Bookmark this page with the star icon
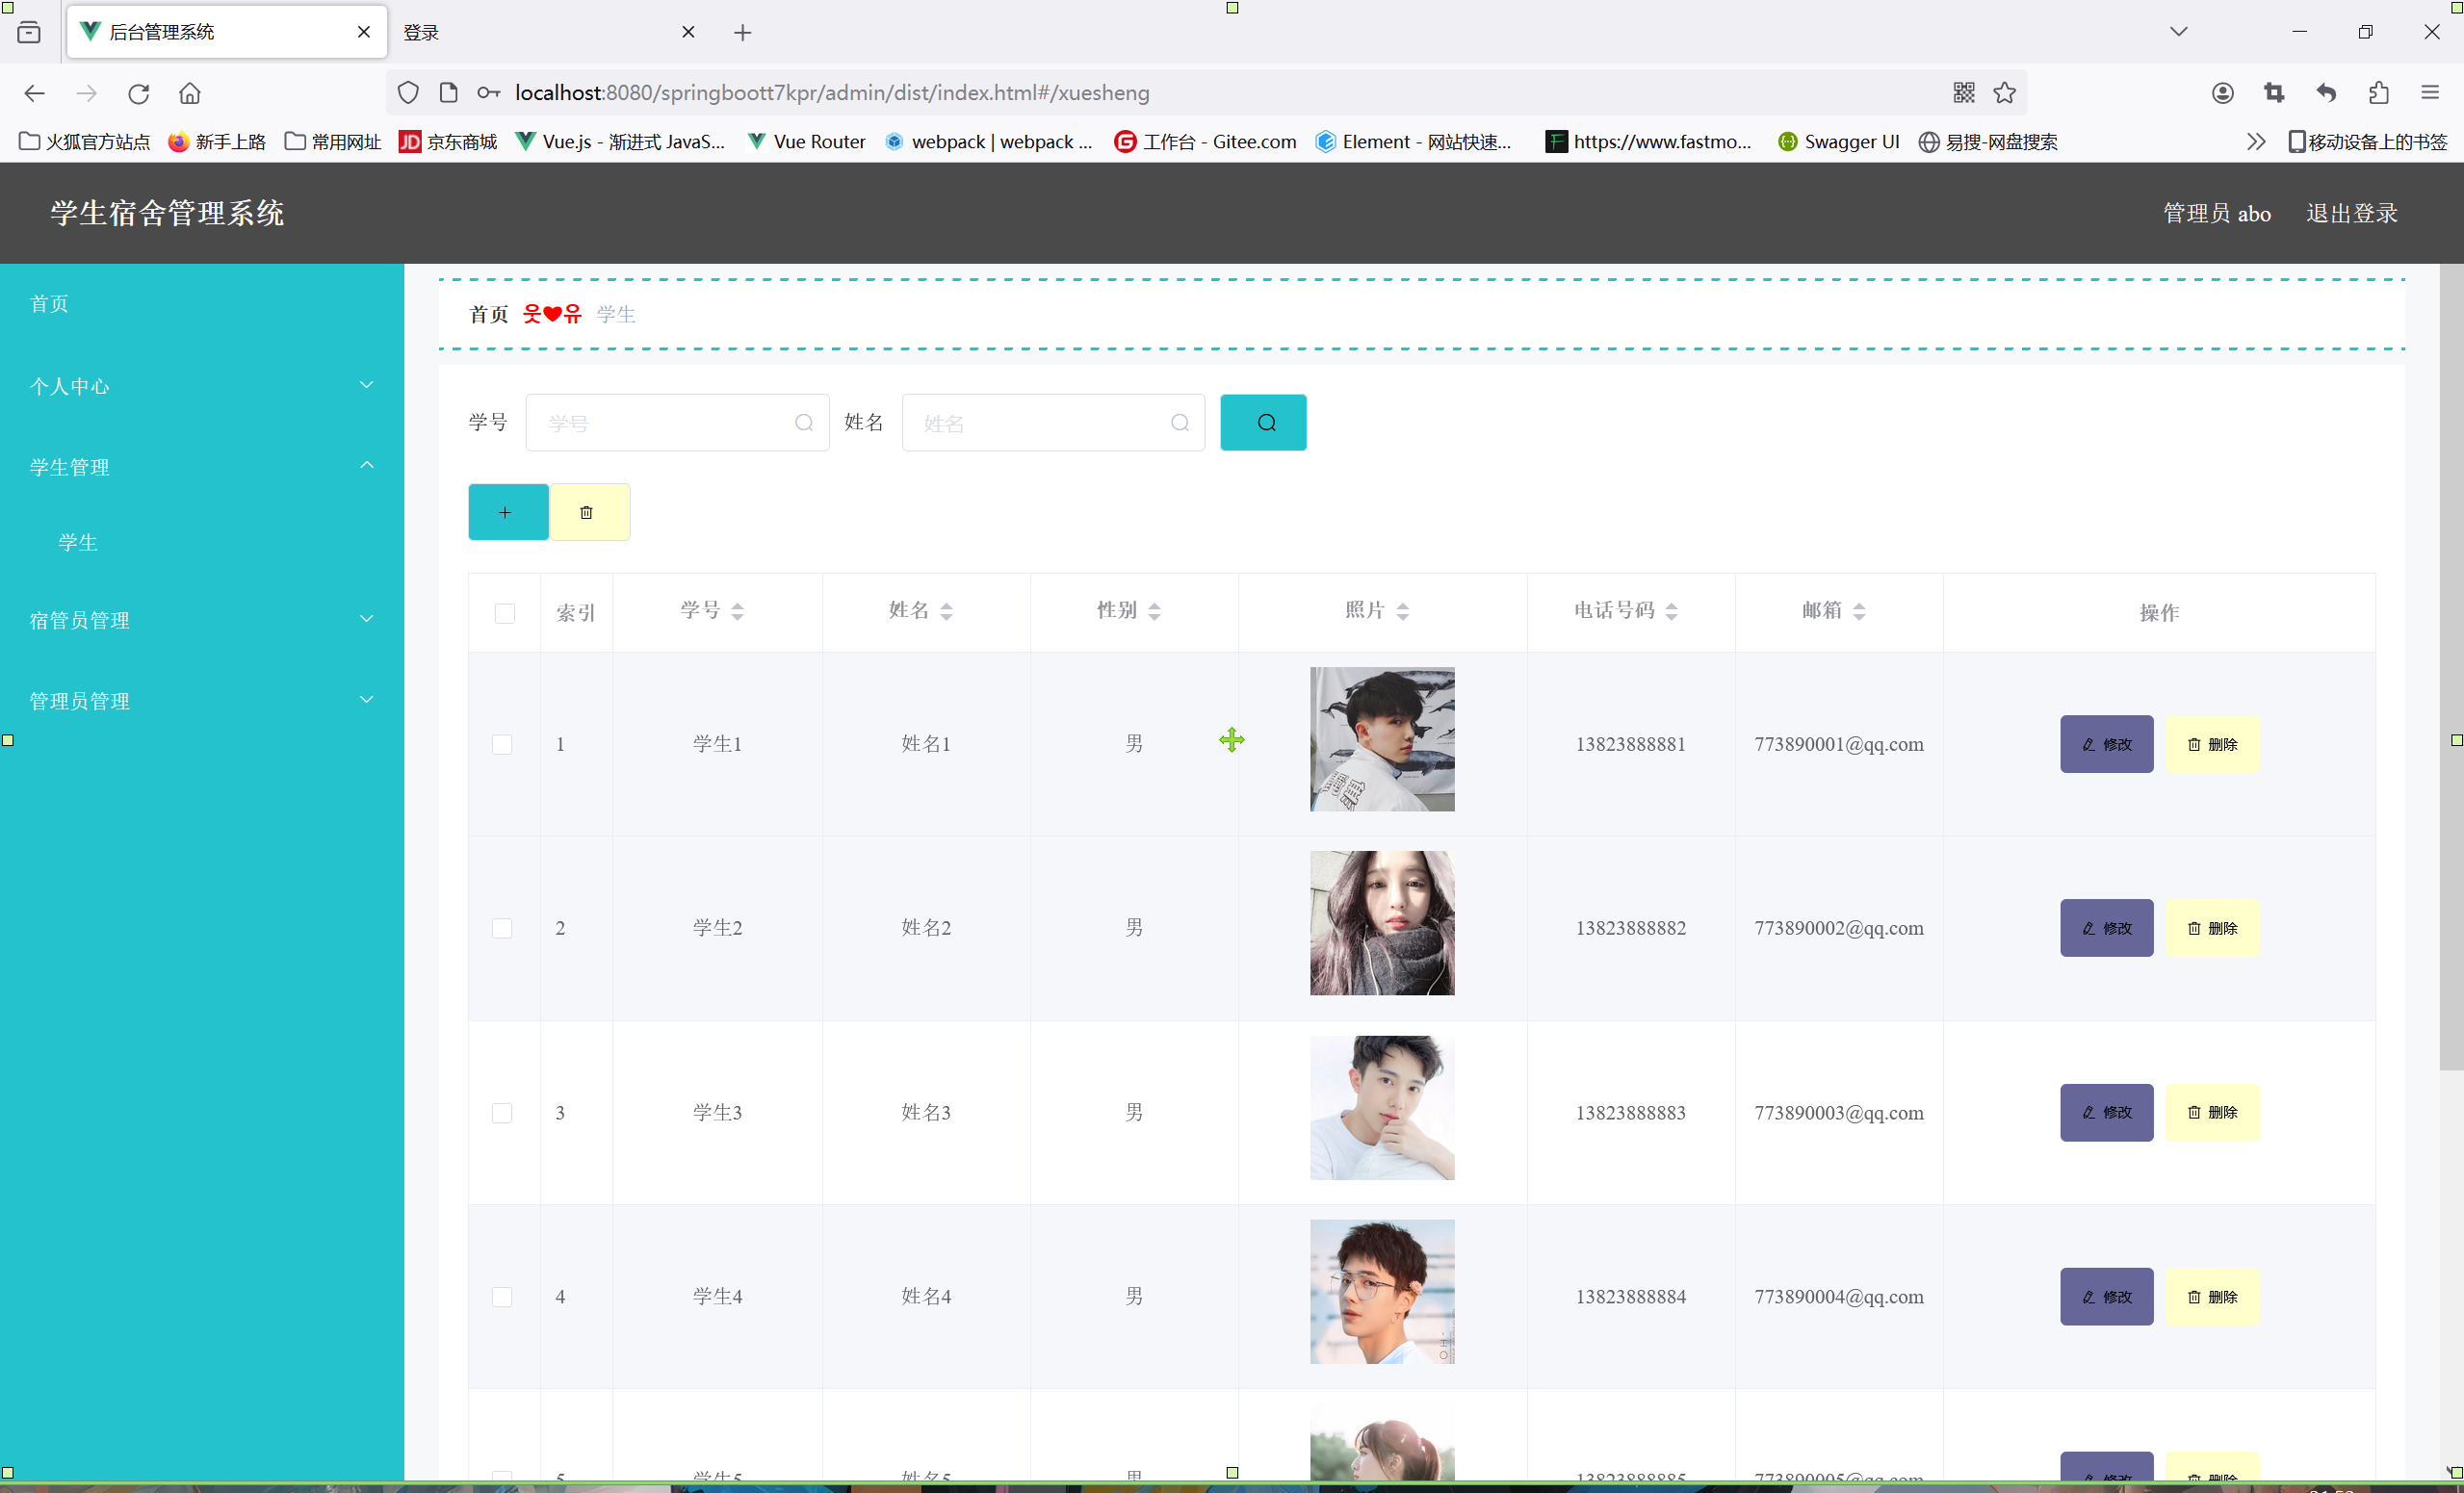The height and width of the screenshot is (1493, 2464). (2005, 93)
